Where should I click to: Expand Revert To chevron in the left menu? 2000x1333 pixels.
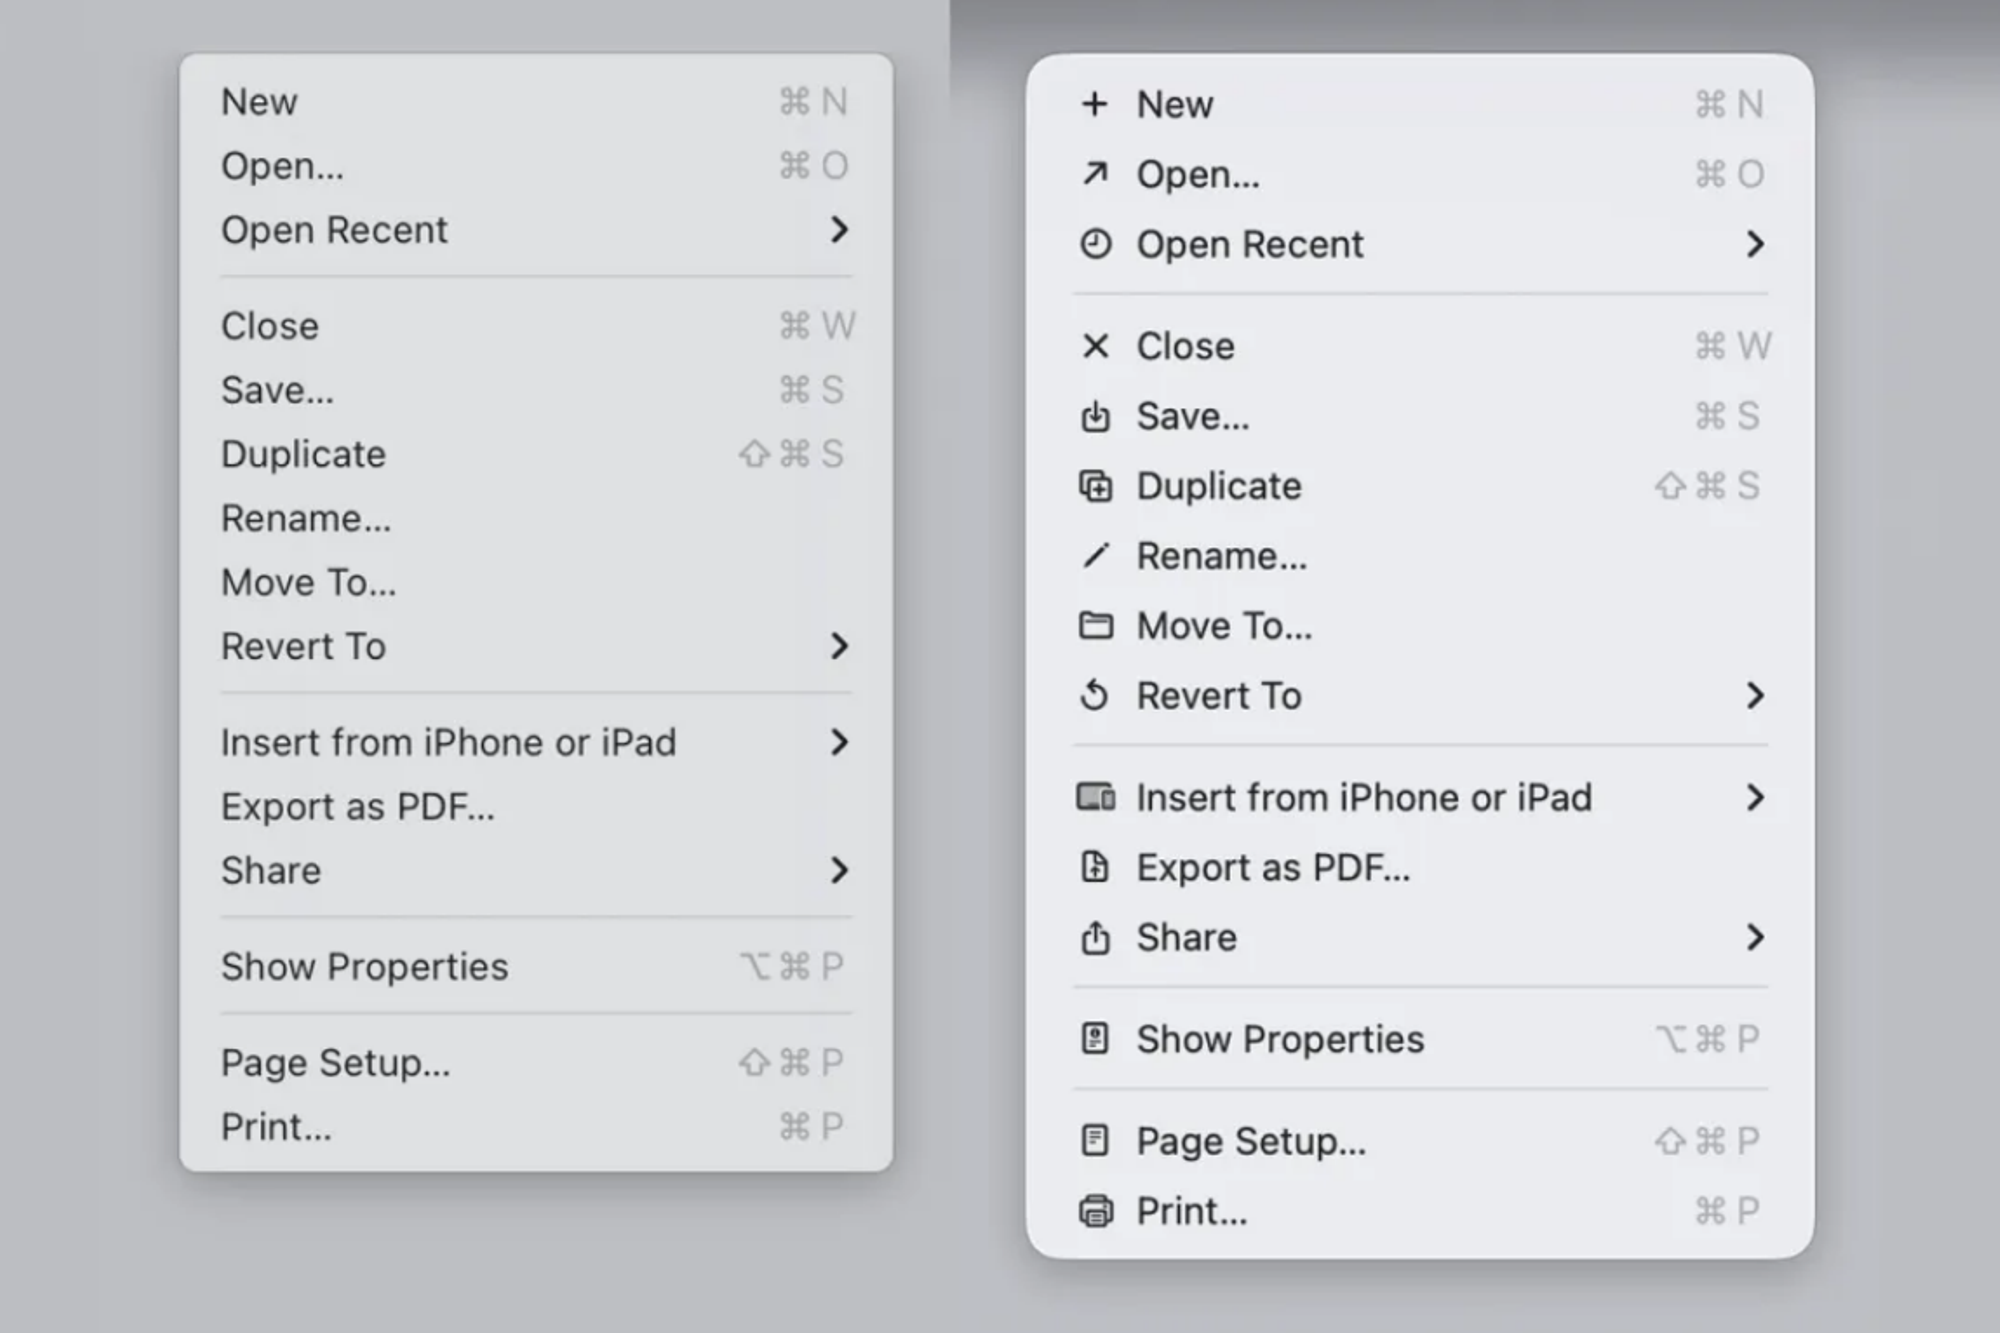tap(839, 646)
